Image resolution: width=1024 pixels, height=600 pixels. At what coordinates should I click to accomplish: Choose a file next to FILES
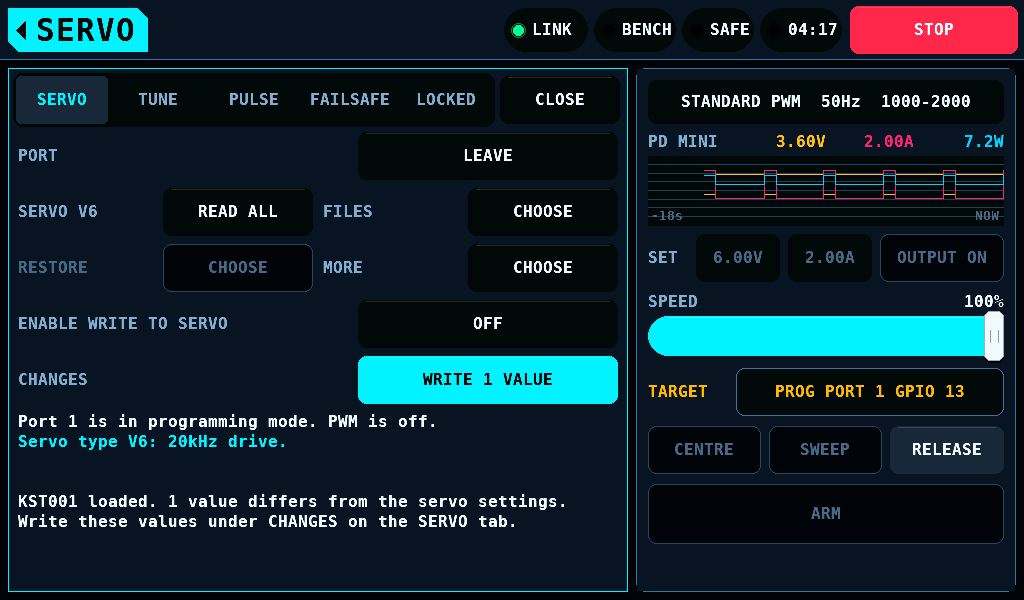[543, 212]
